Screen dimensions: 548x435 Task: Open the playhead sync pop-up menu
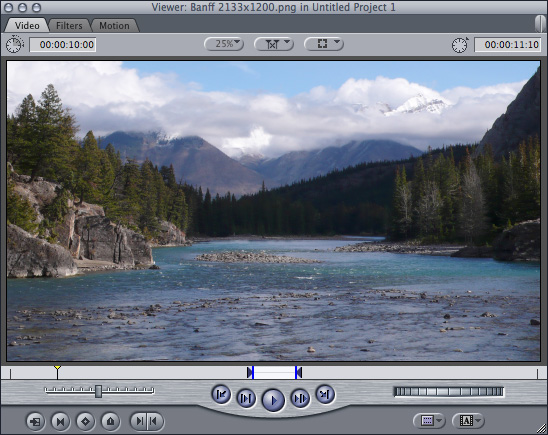click(x=274, y=44)
